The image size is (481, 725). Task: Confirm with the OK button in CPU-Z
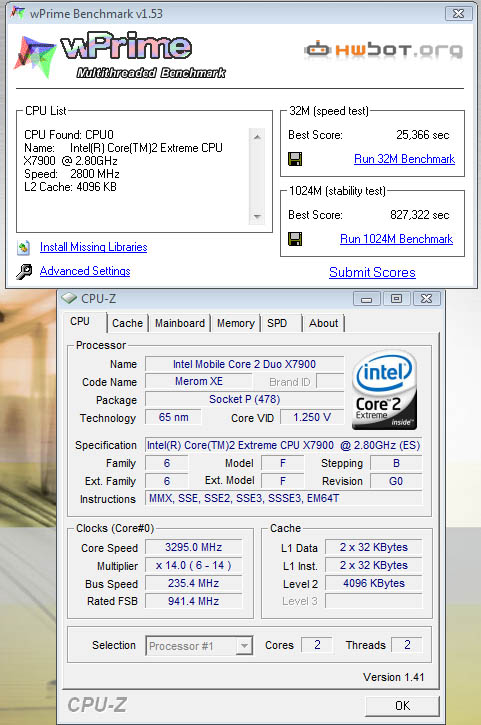tap(402, 706)
